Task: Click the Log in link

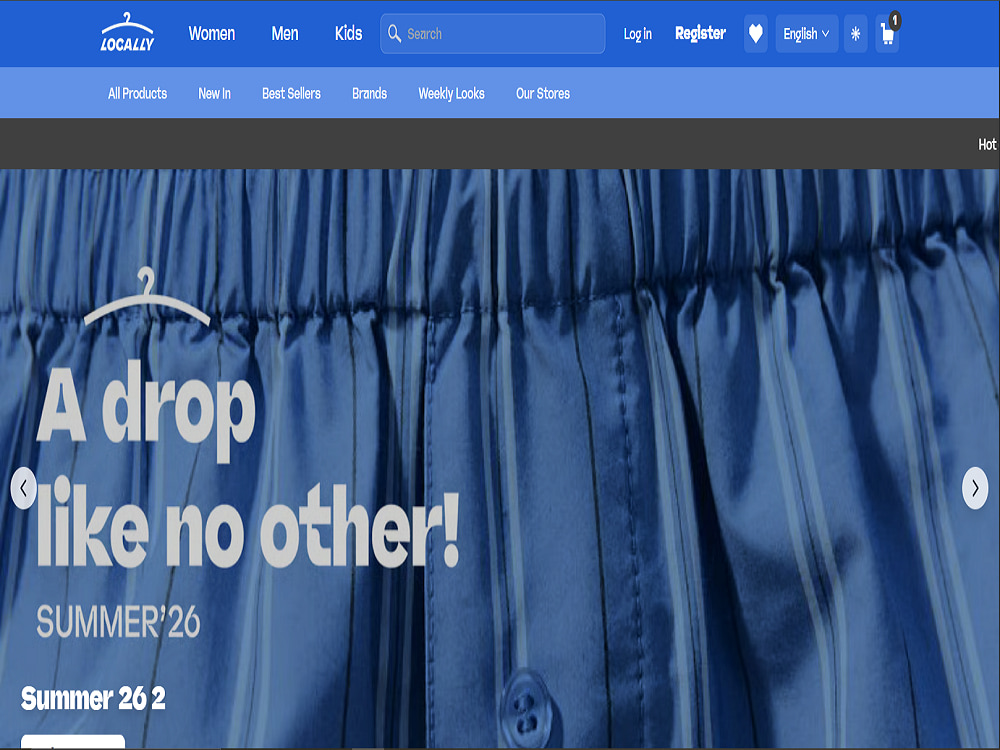Action: click(638, 34)
